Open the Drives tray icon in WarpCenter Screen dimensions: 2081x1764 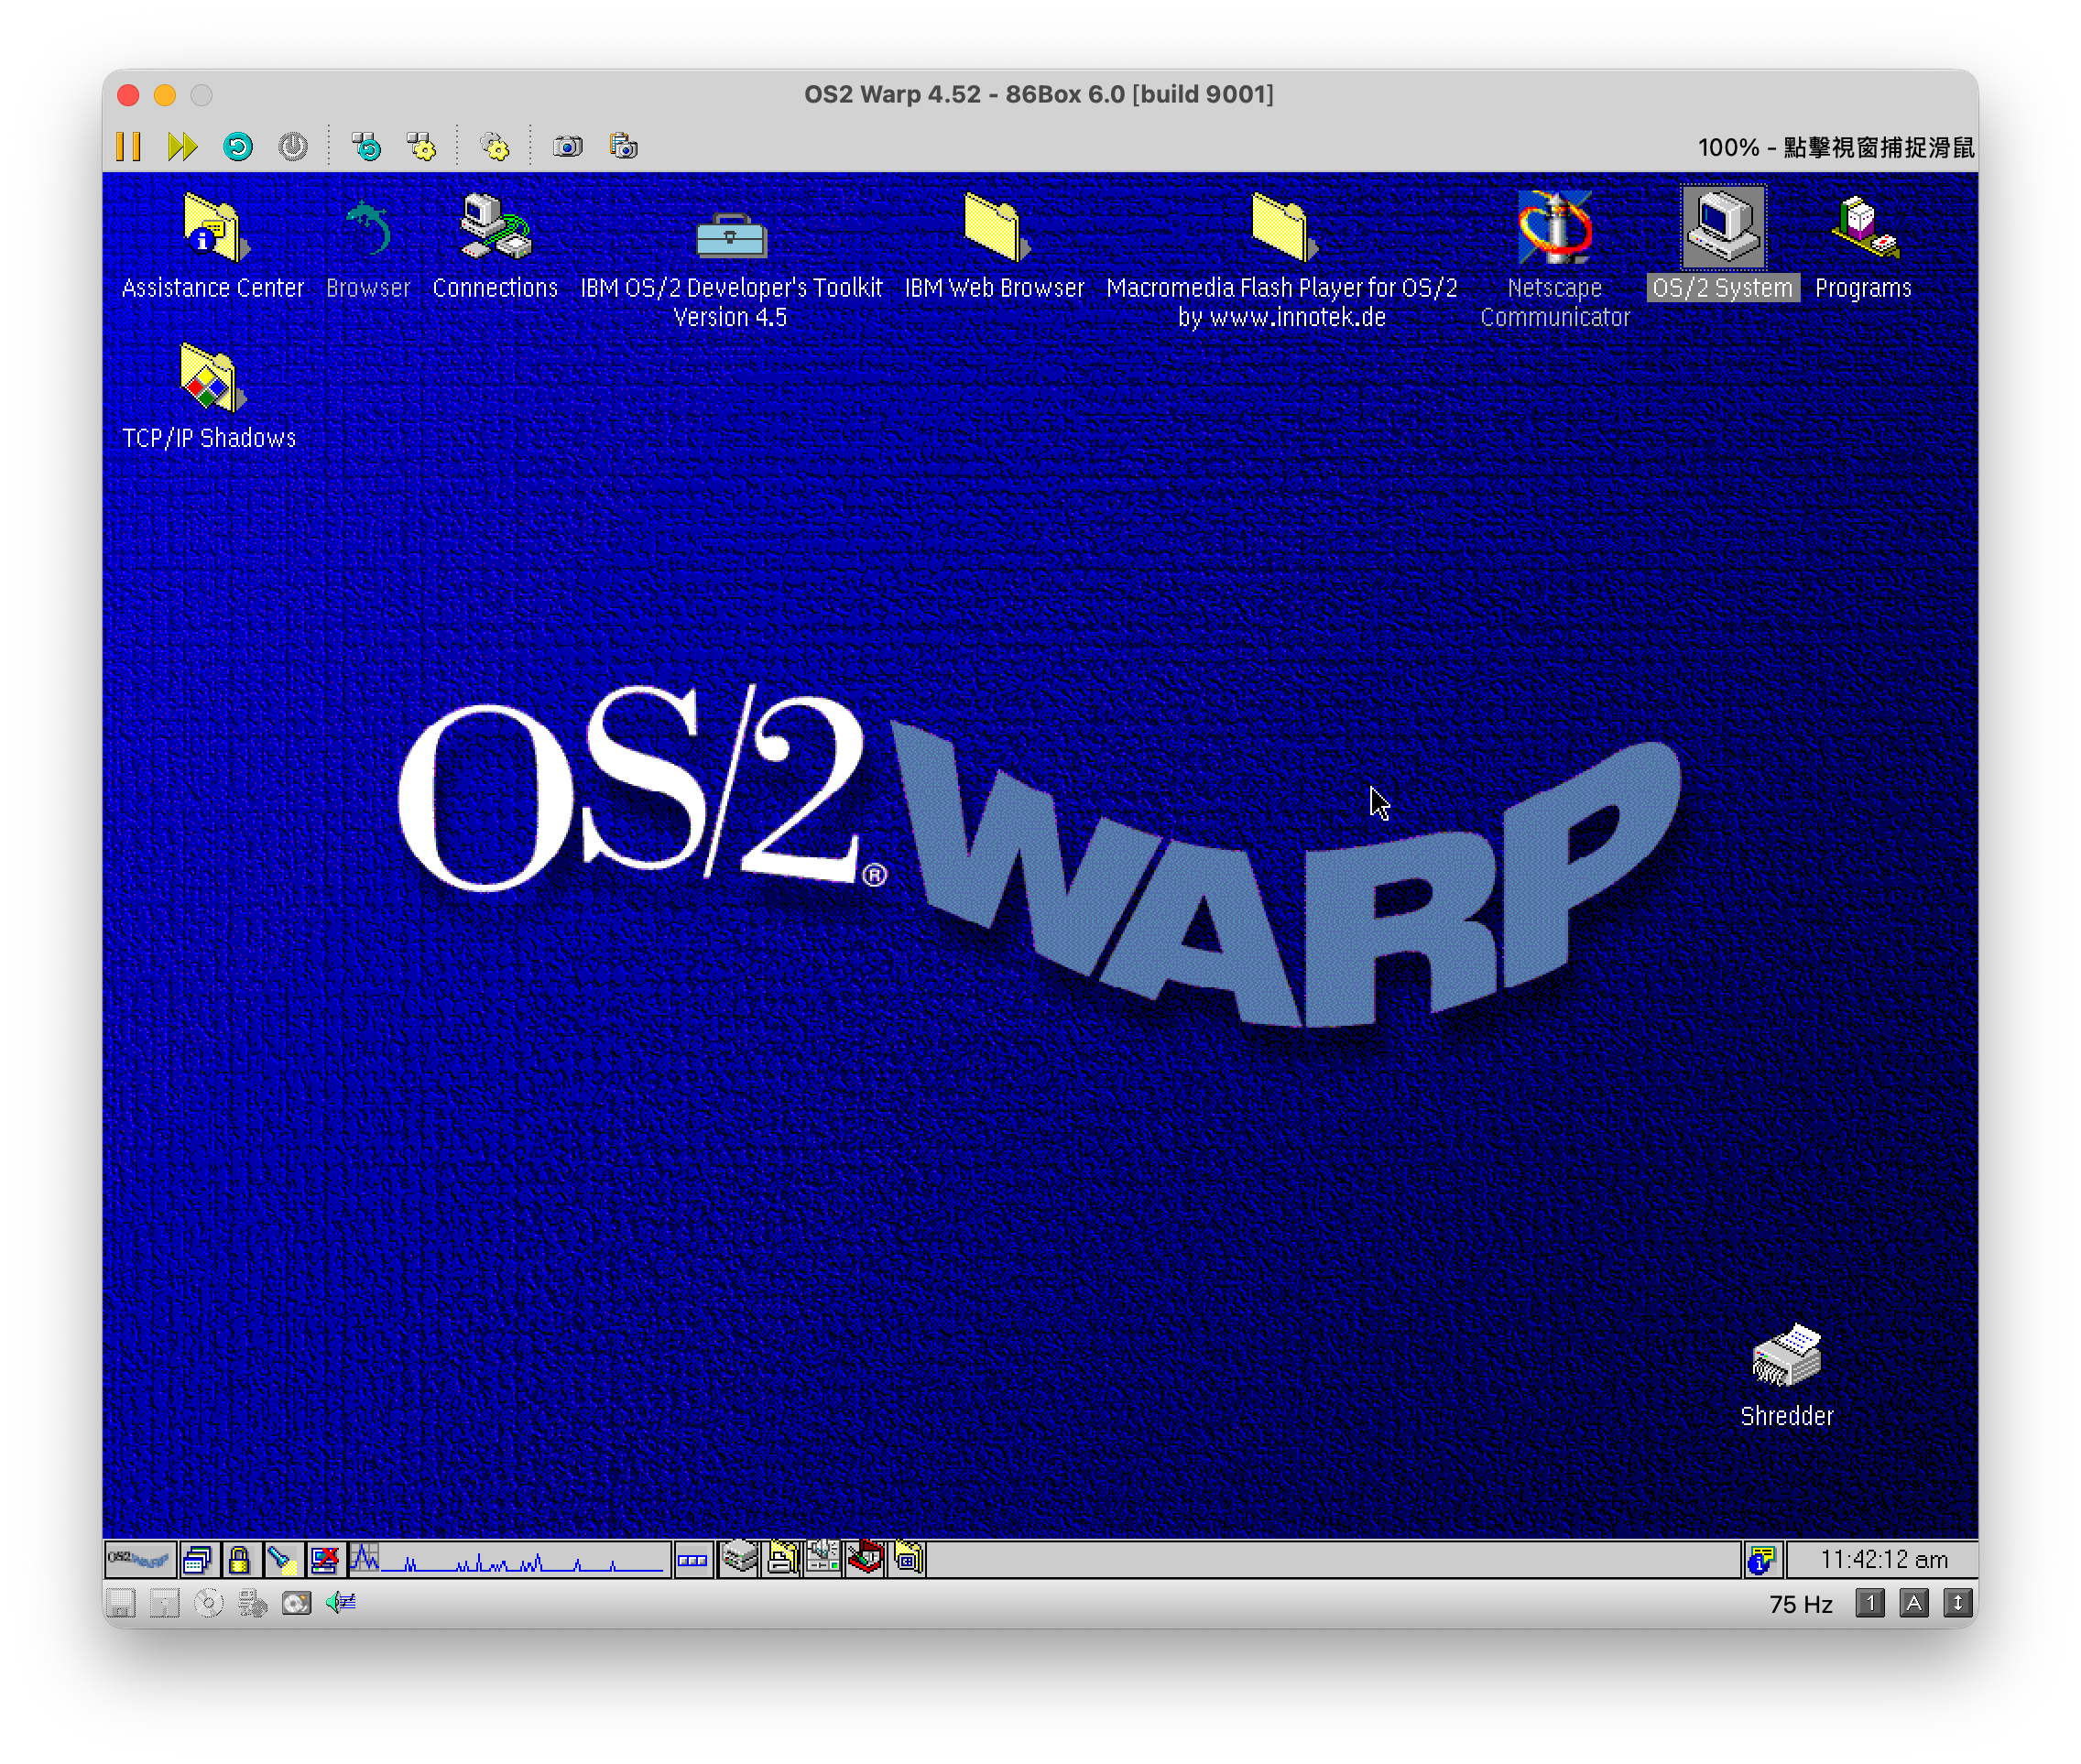(740, 1557)
